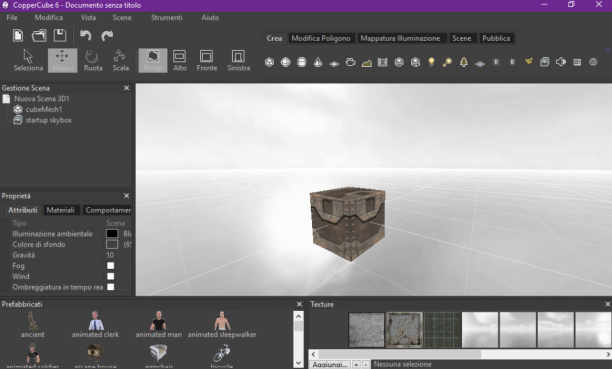This screenshot has width=612, height=369.
Task: Switch to the Crea tab
Action: click(x=274, y=38)
